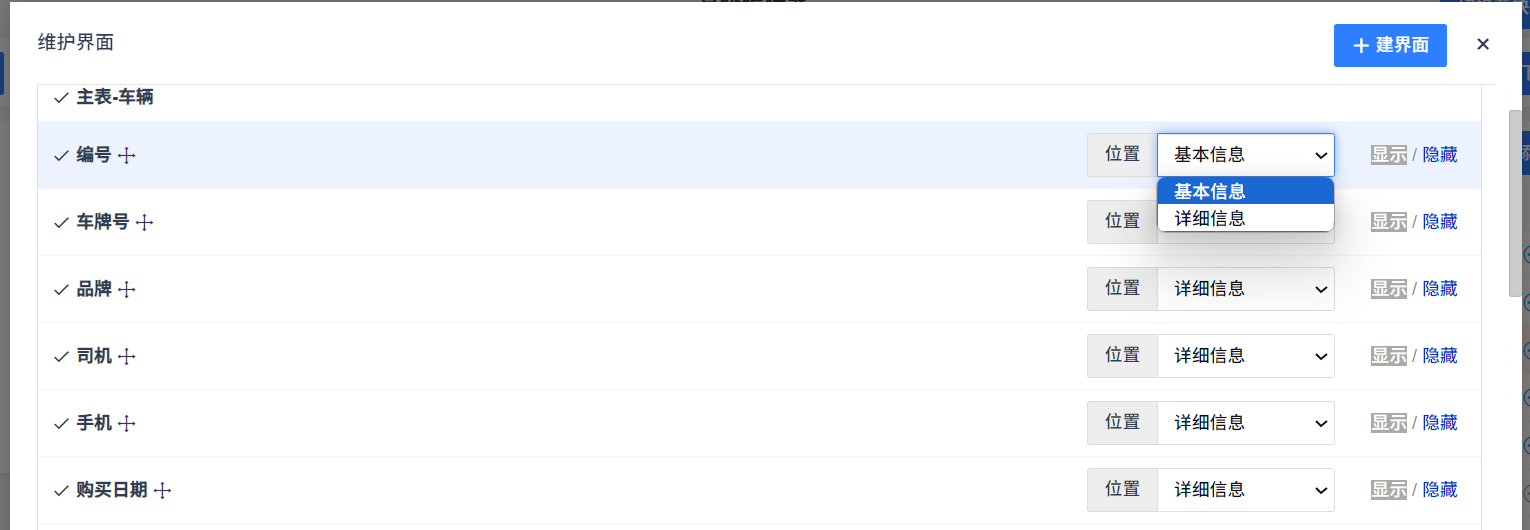Viewport: 1530px width, 530px height.
Task: Click the move icon next to 车牌号
Action: (145, 223)
